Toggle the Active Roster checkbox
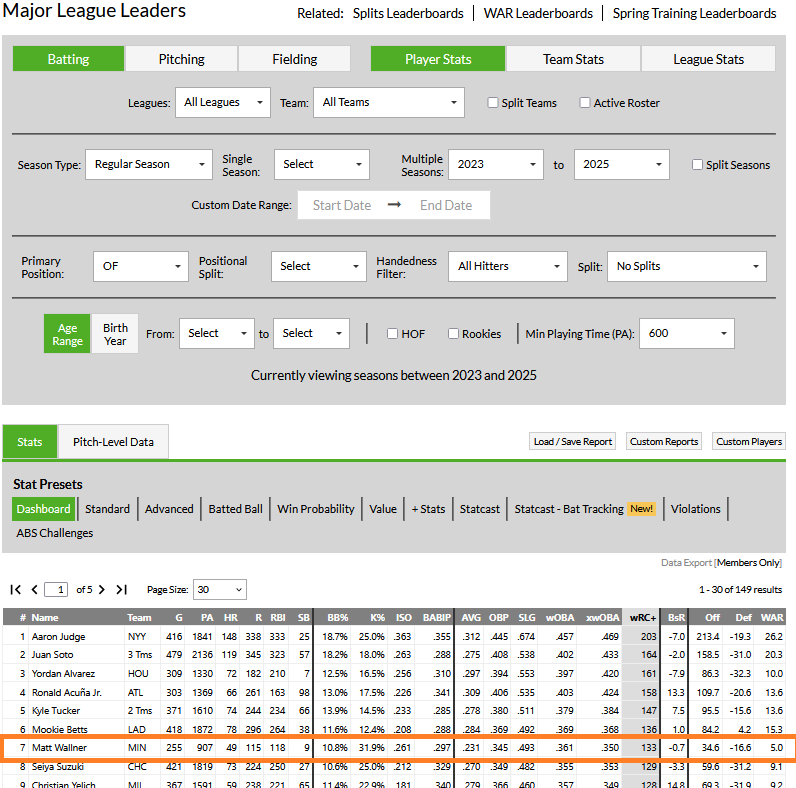Image resolution: width=796 pixels, height=788 pixels. coord(585,103)
